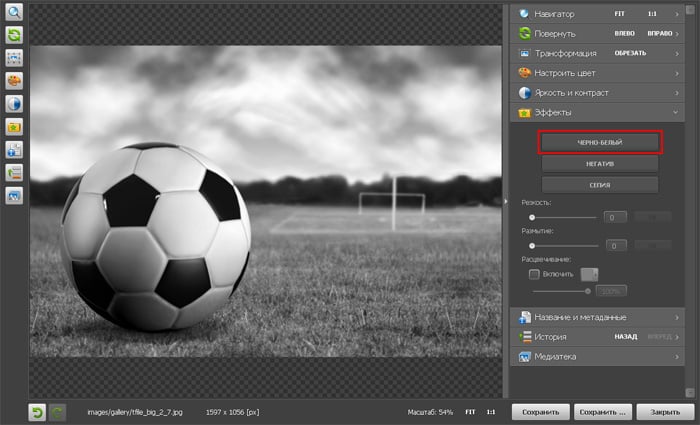Image resolution: width=700 pixels, height=425 pixels.
Task: Click the Размытие value input field
Action: click(615, 245)
